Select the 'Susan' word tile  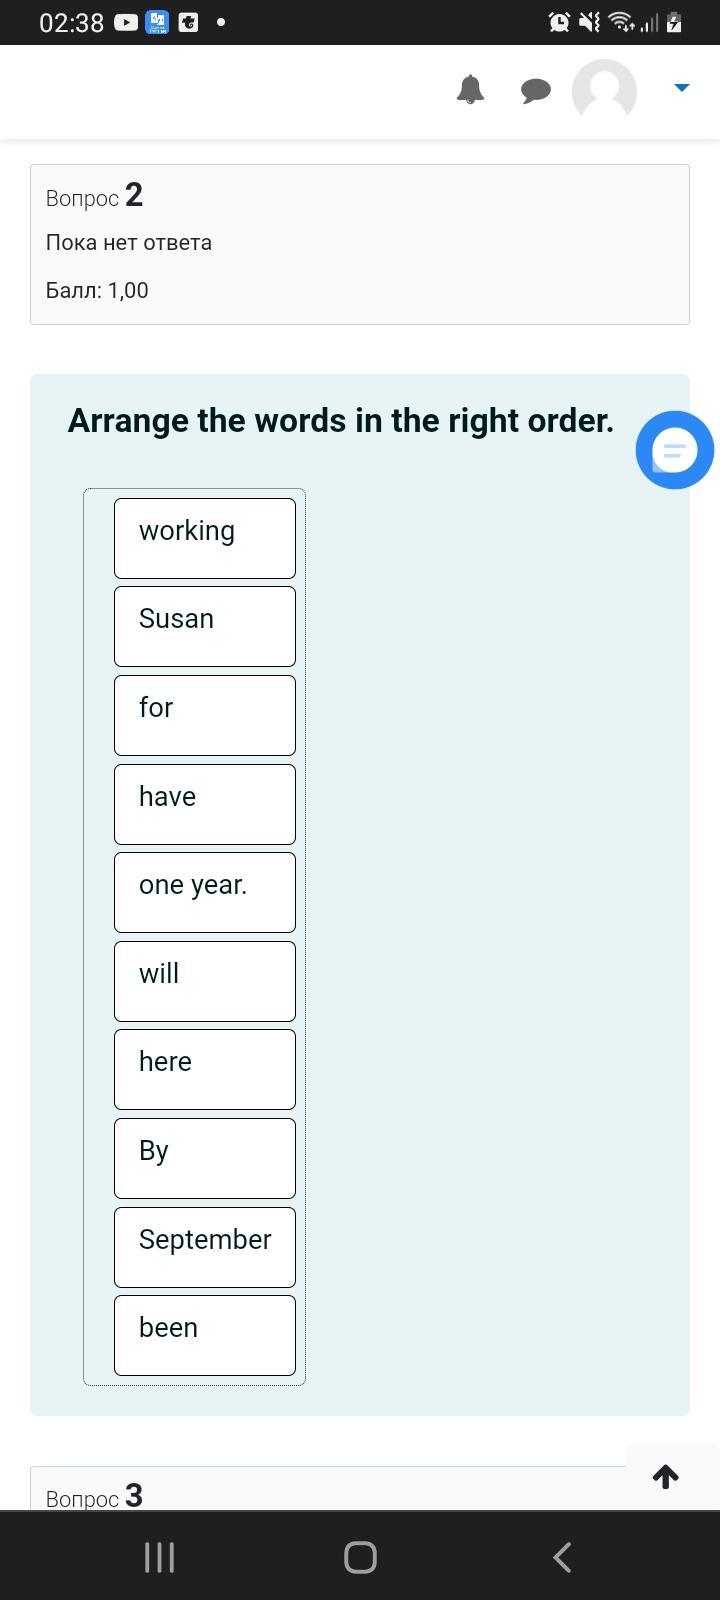(205, 626)
